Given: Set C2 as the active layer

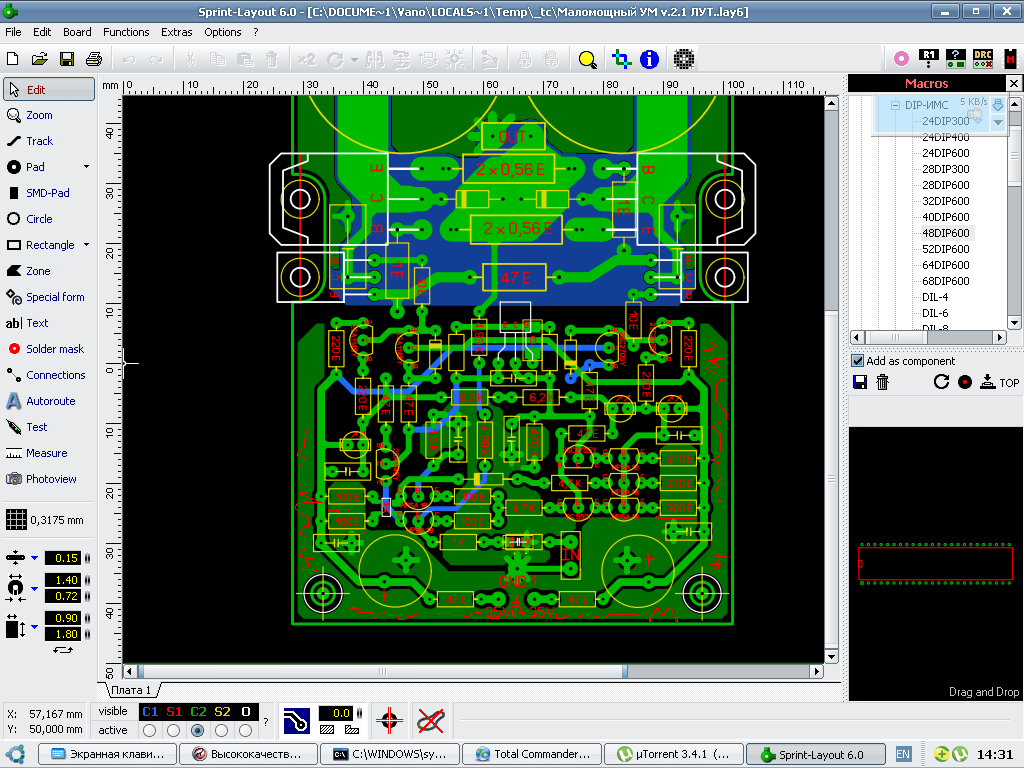Looking at the screenshot, I should 198,730.
